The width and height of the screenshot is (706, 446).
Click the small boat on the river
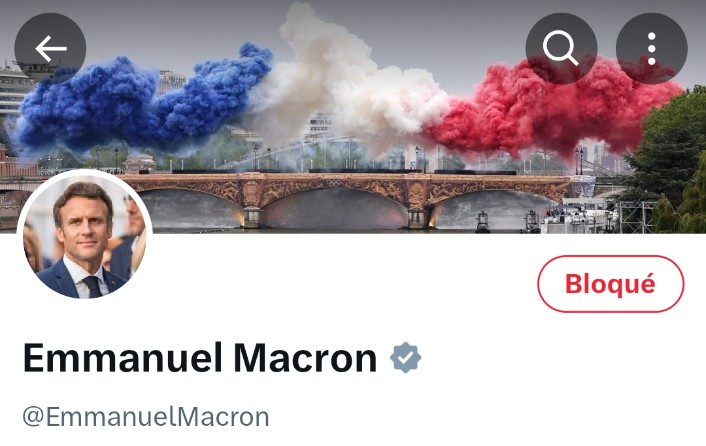coord(482,222)
